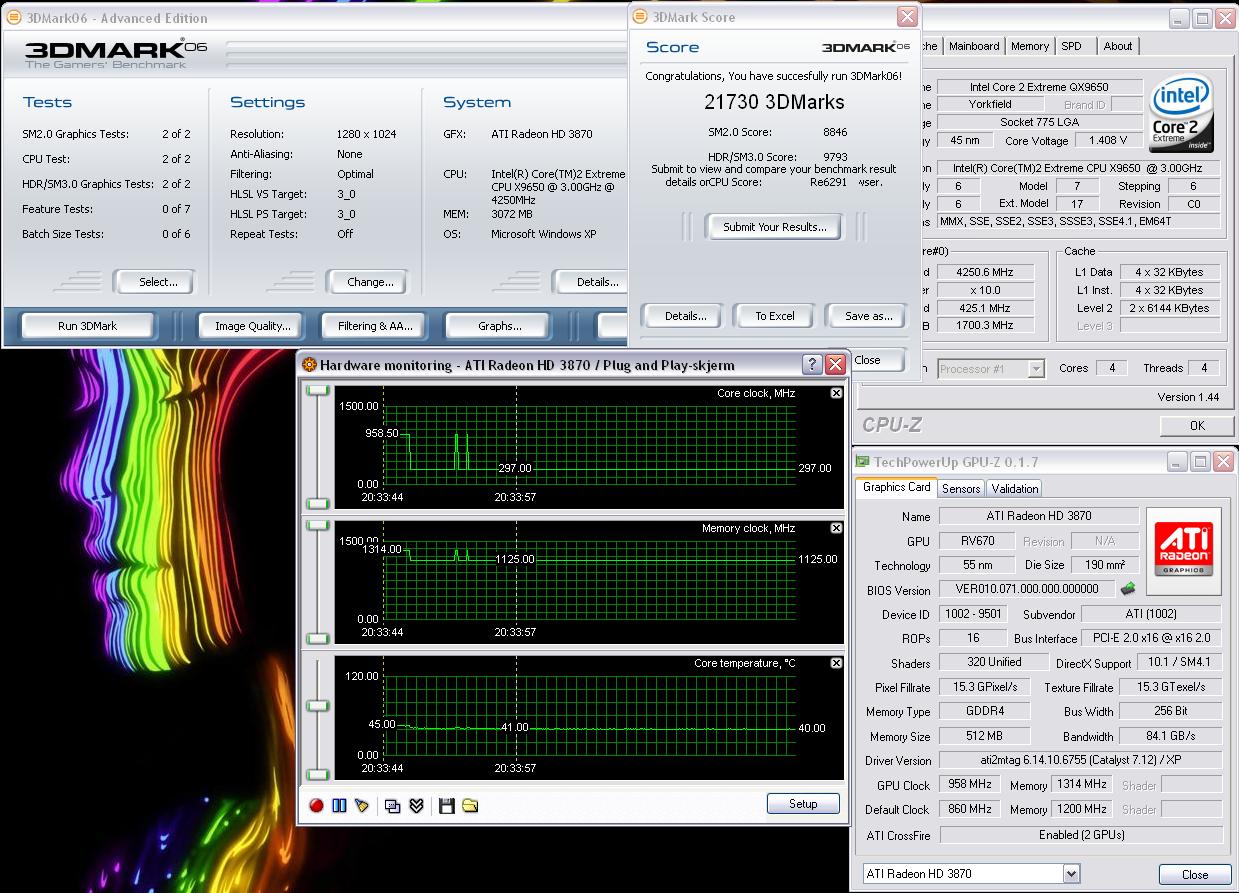Click Select... under the Tests column

[x=158, y=282]
